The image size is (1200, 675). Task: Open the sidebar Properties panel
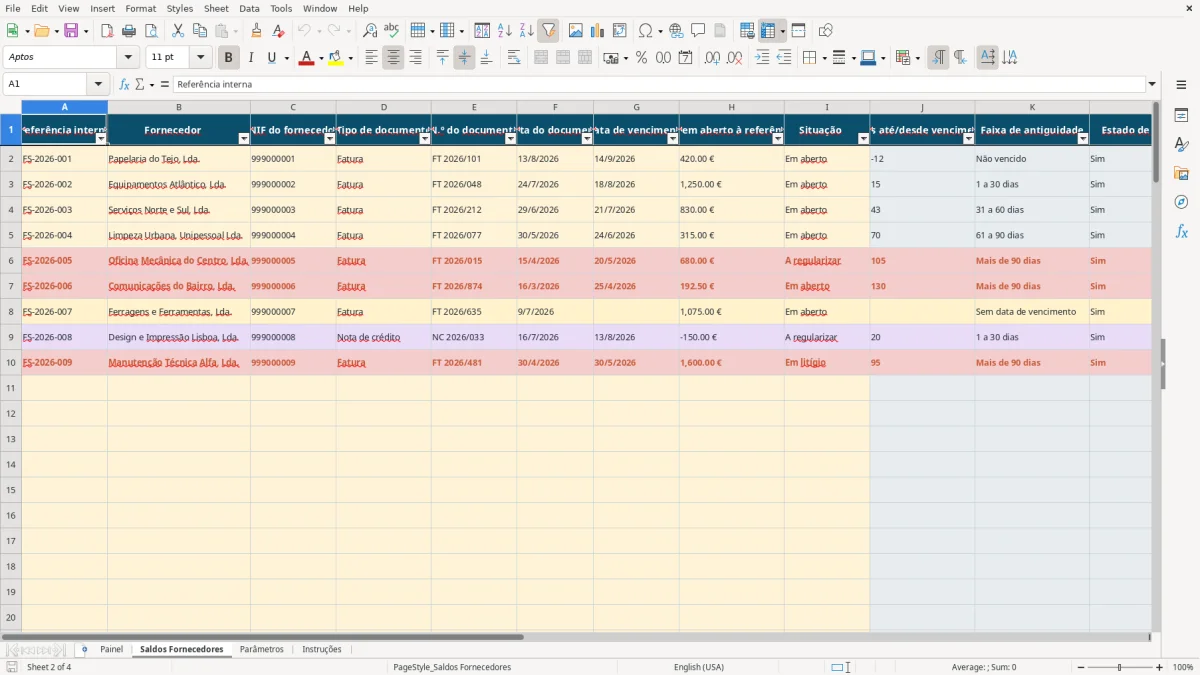1181,116
